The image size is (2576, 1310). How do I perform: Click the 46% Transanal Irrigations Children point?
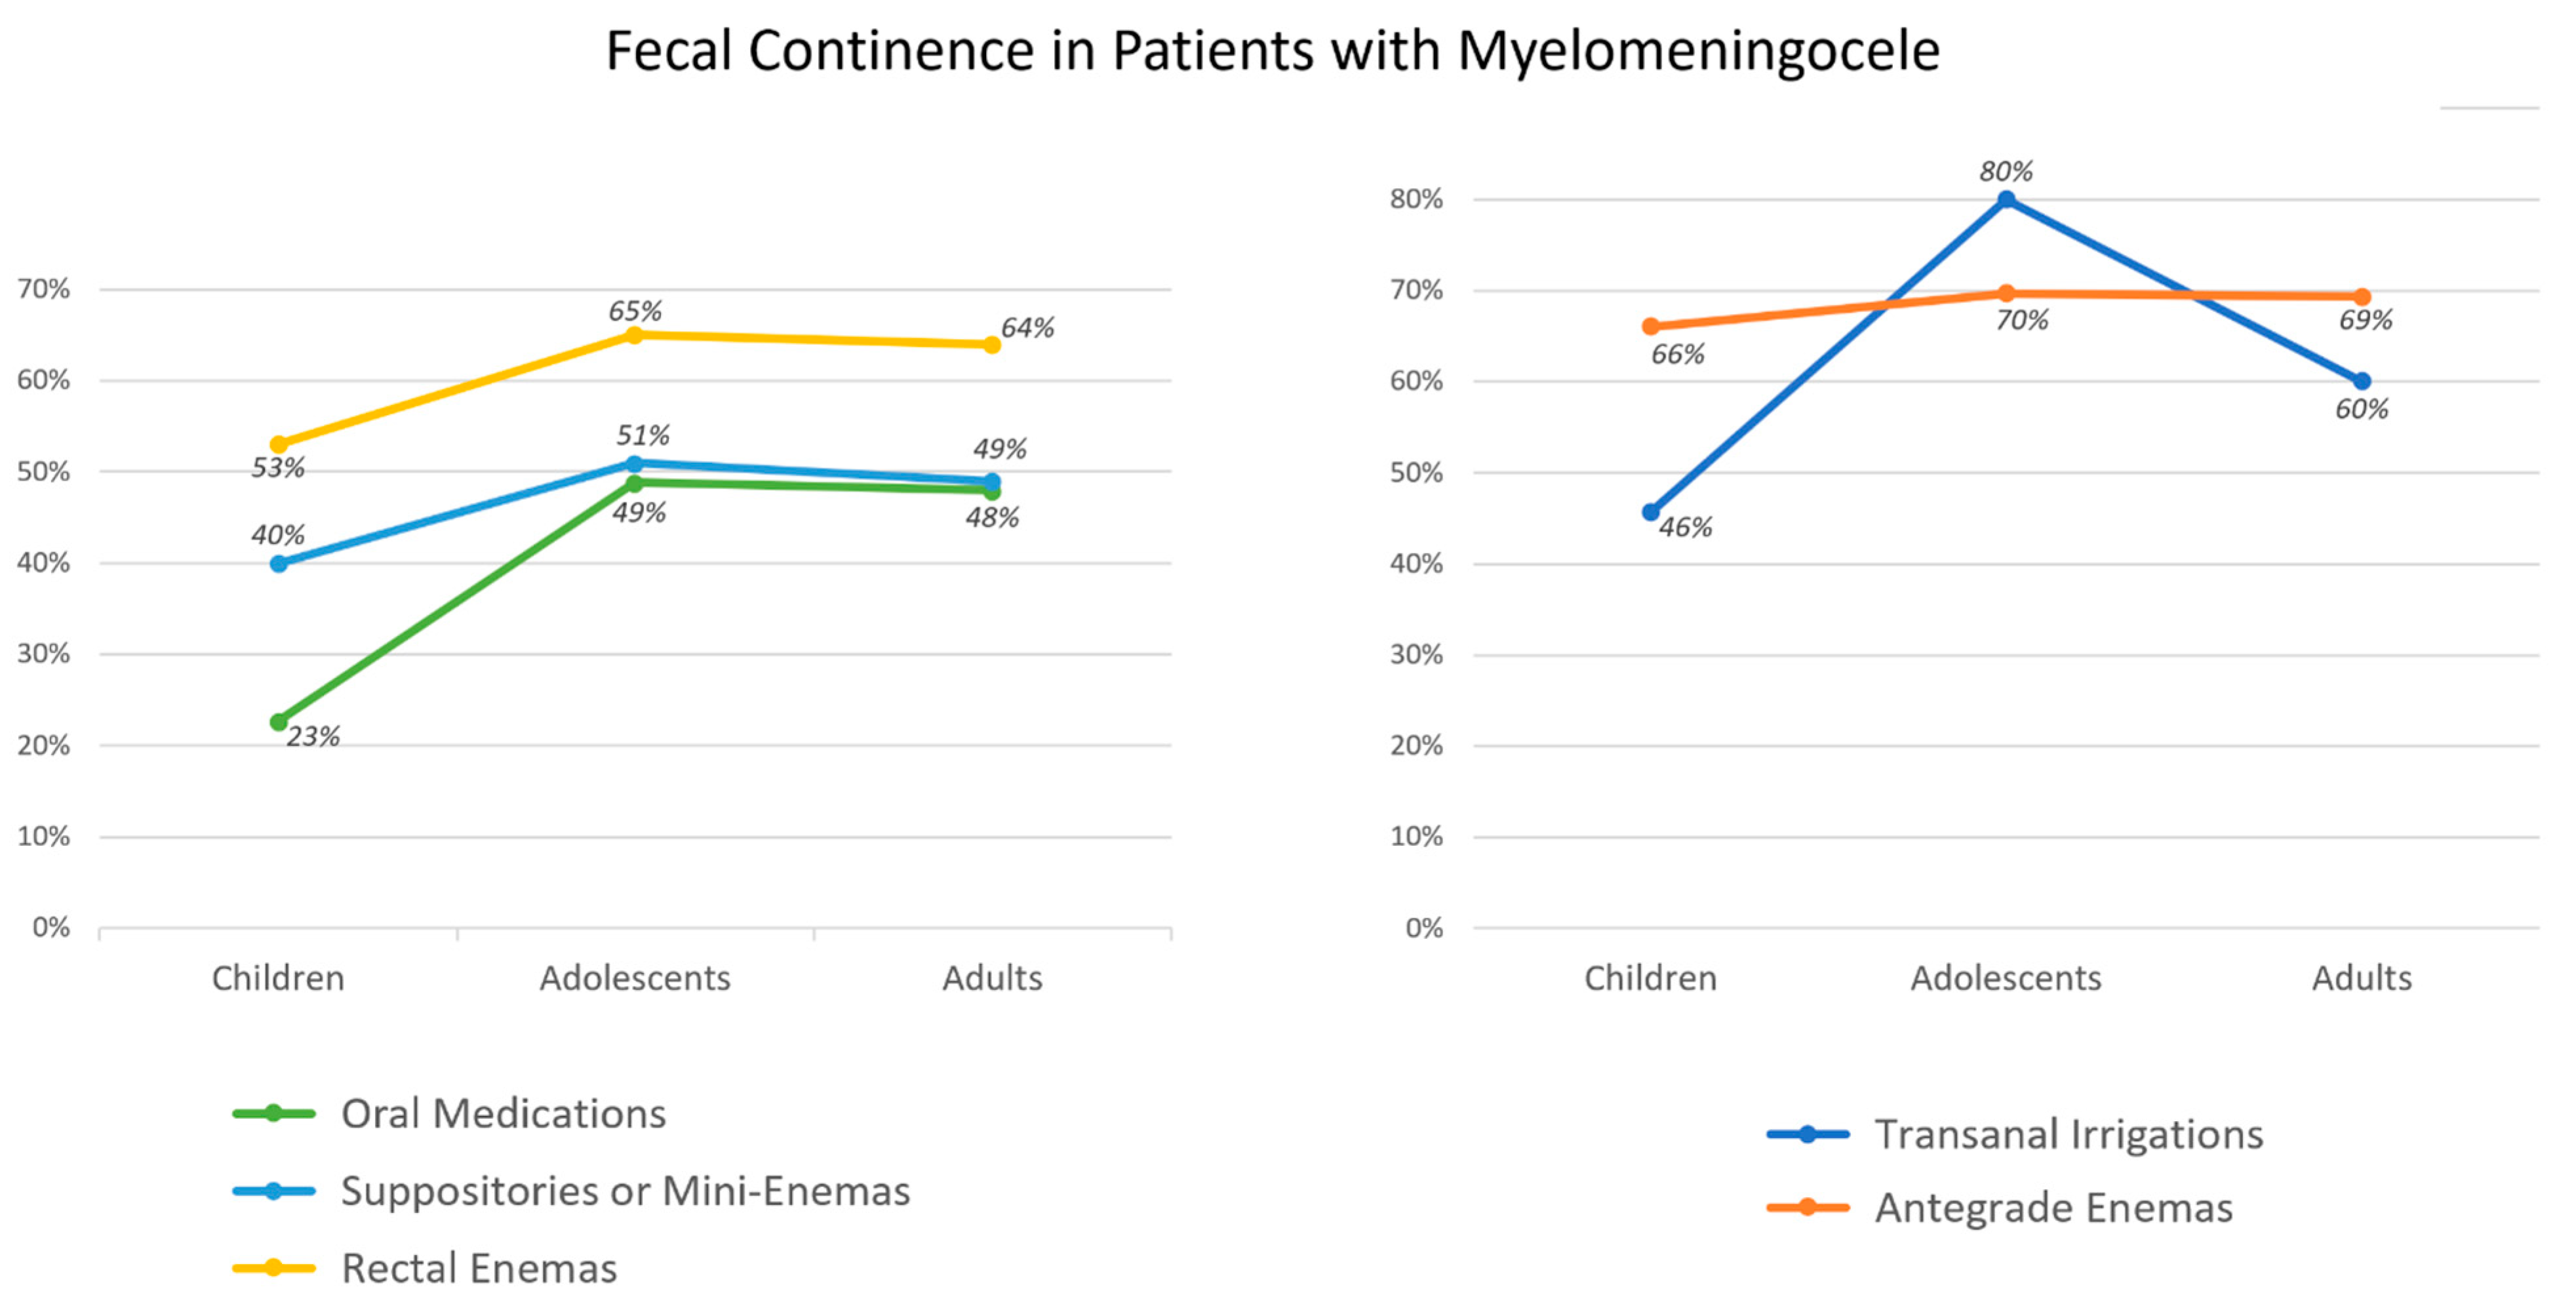[1651, 513]
